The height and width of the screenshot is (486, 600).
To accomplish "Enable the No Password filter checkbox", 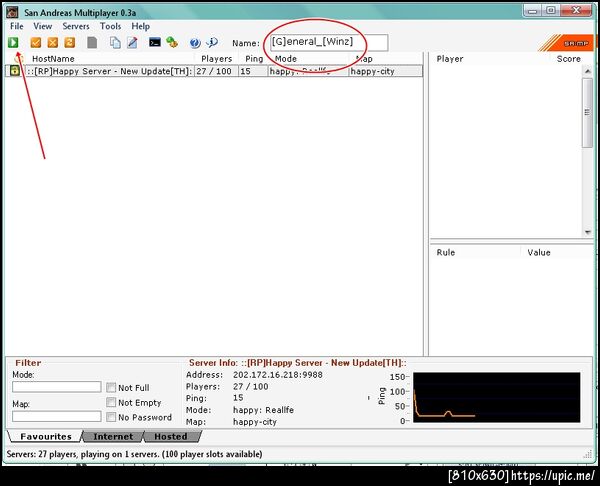I will point(111,417).
